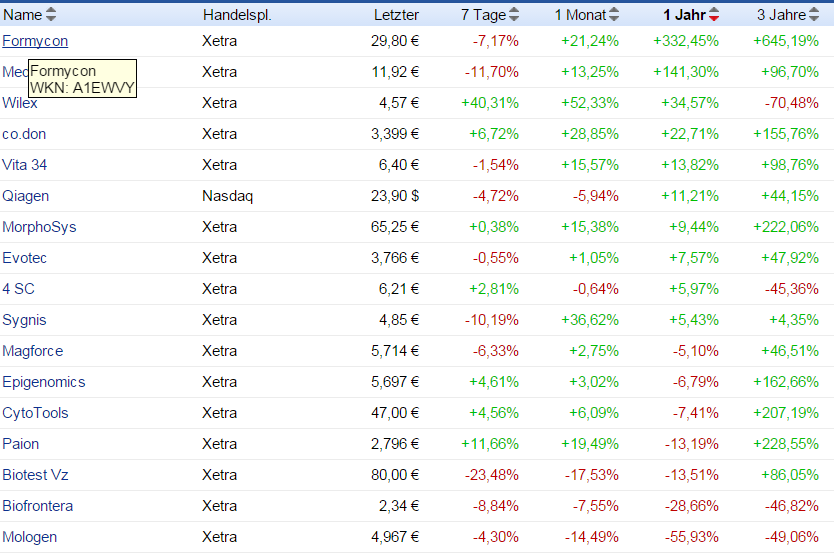Open Vita 34 stock details
Screen dimensions: 834x554
(25, 165)
